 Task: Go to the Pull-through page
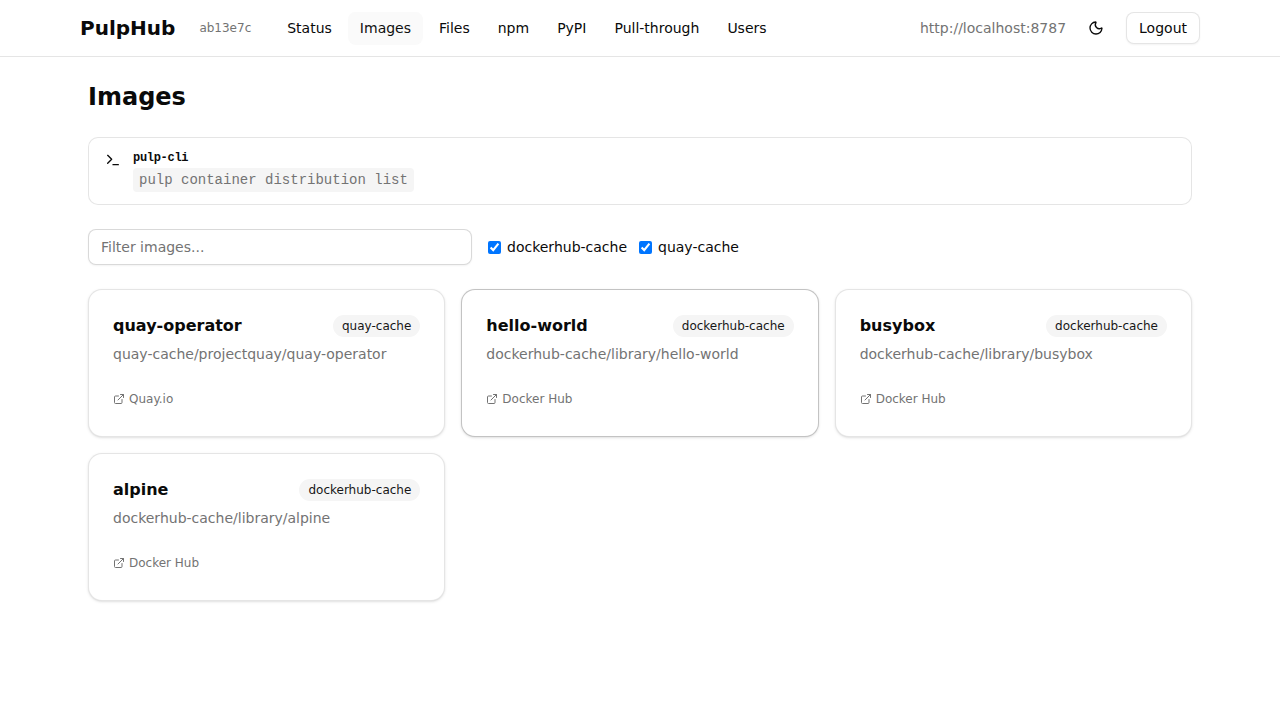coord(656,28)
